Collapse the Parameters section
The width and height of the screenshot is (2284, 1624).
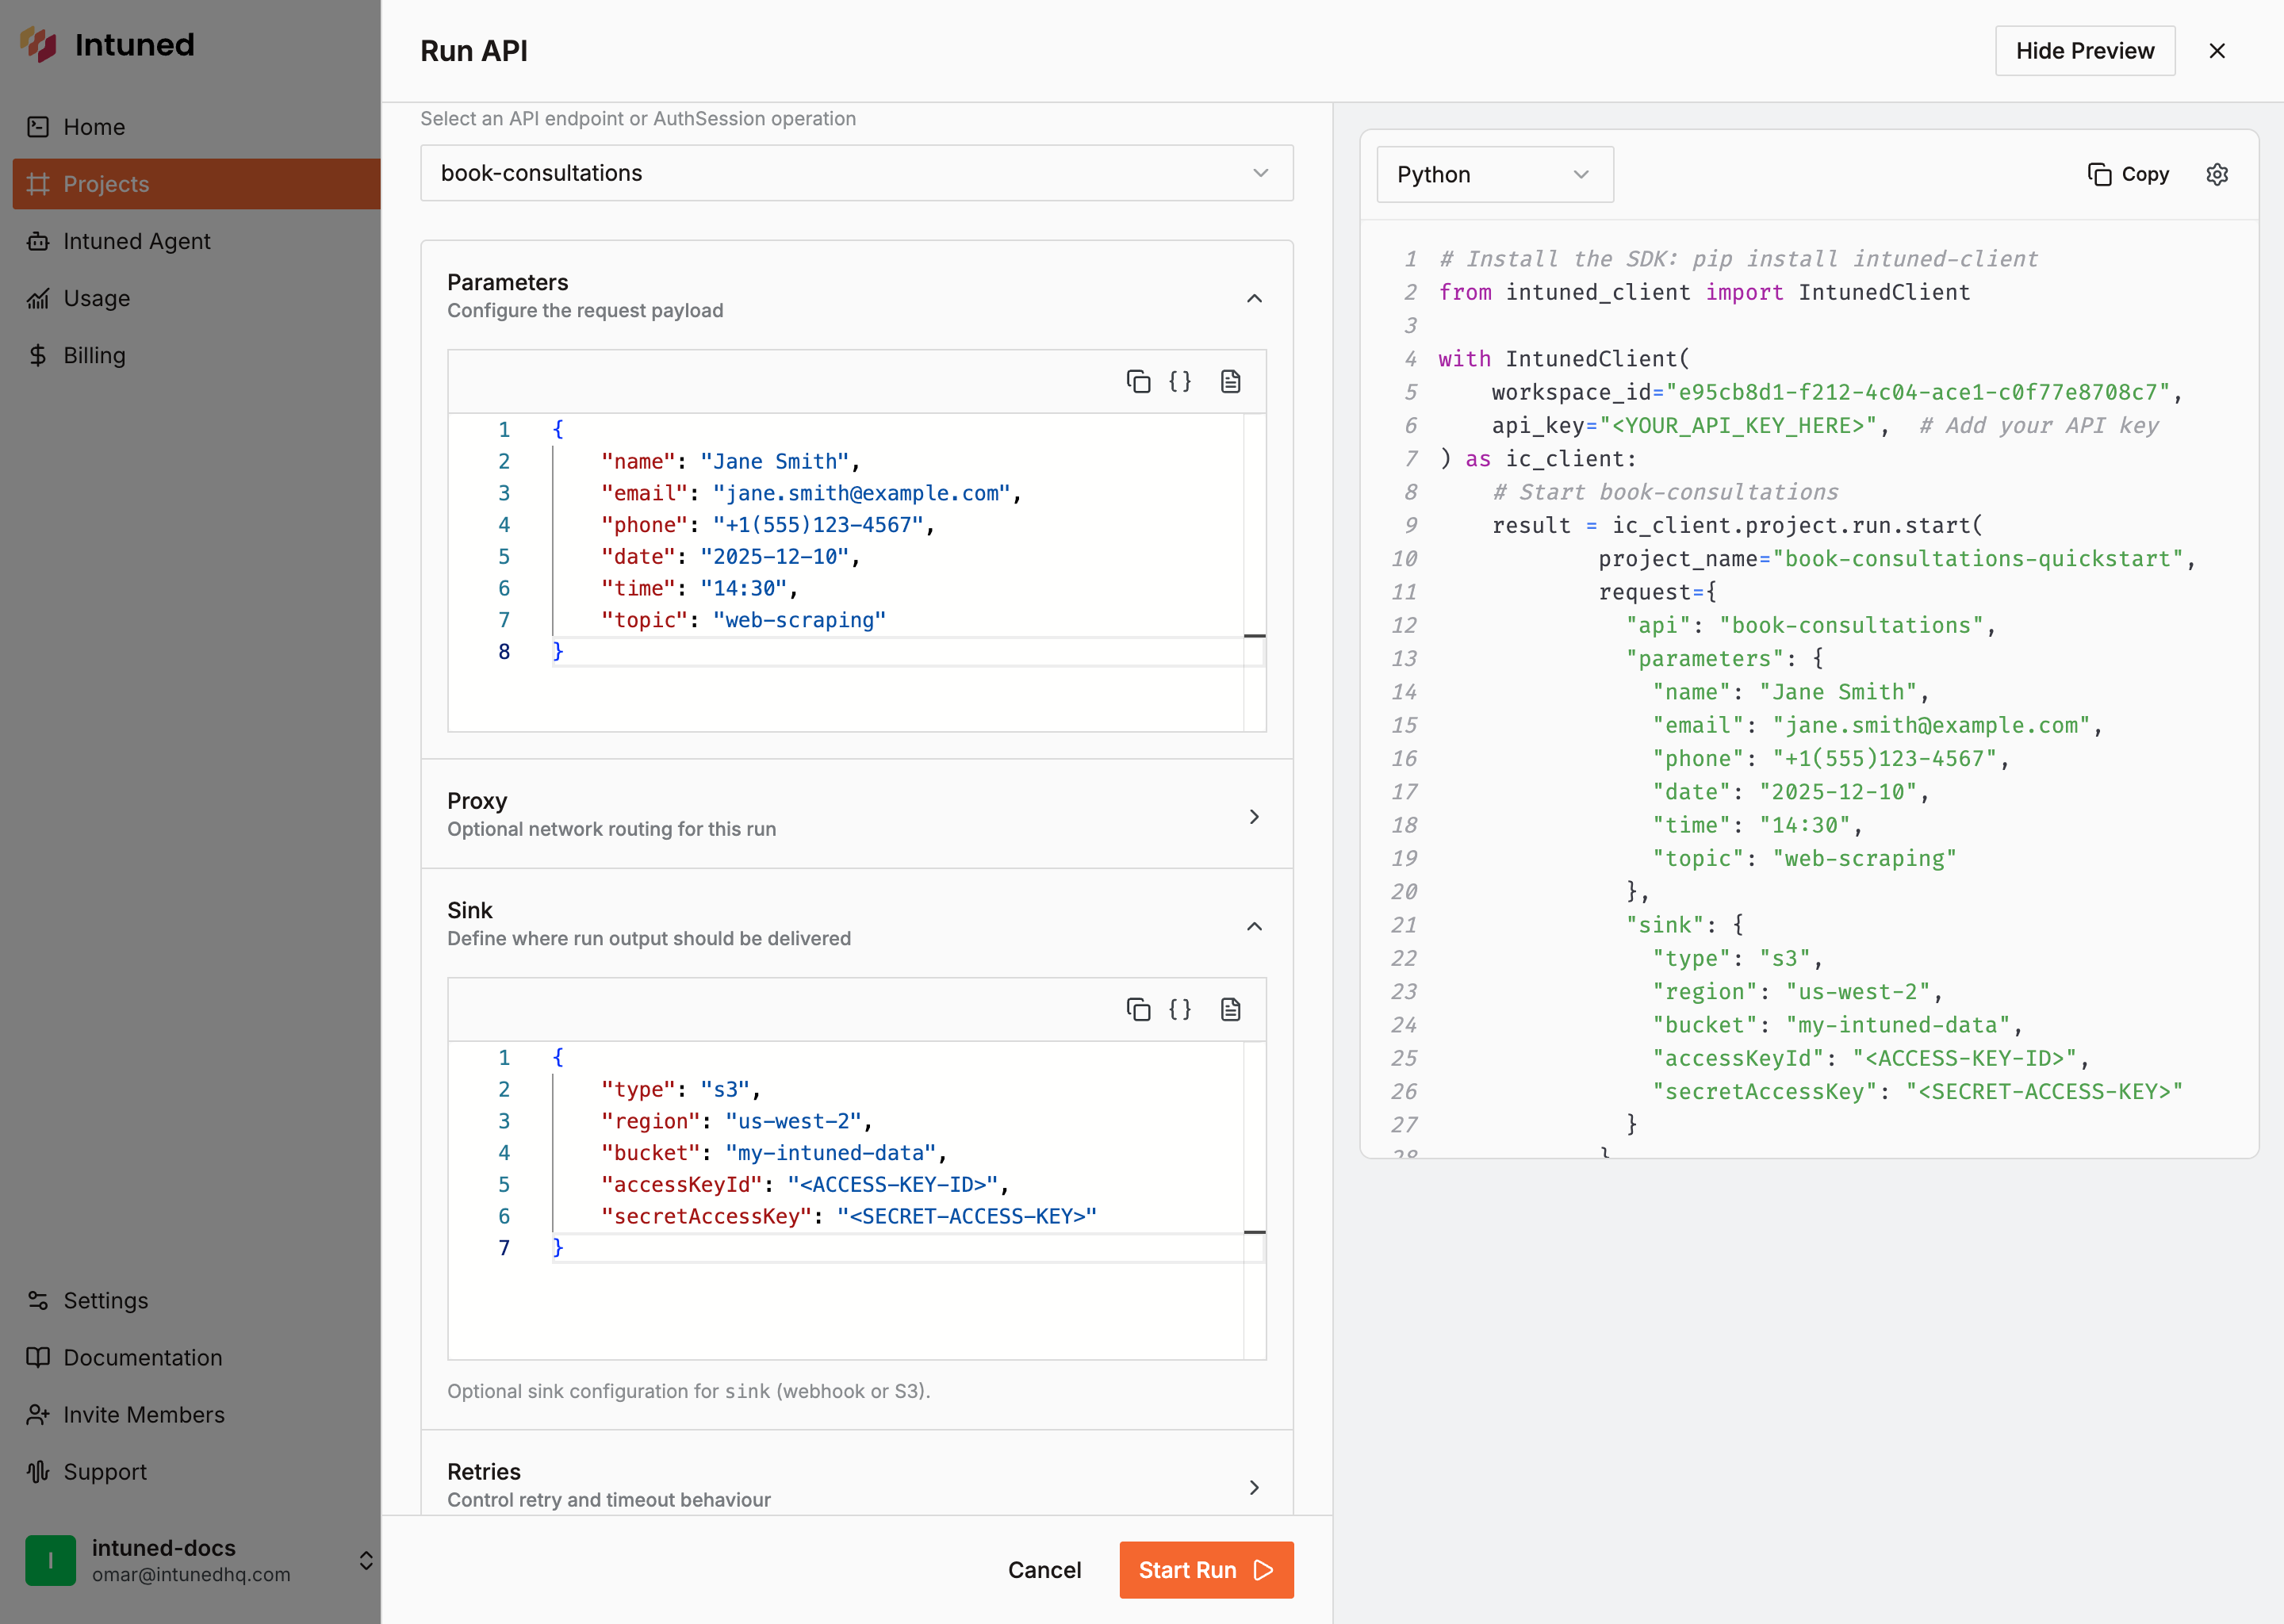(1254, 298)
